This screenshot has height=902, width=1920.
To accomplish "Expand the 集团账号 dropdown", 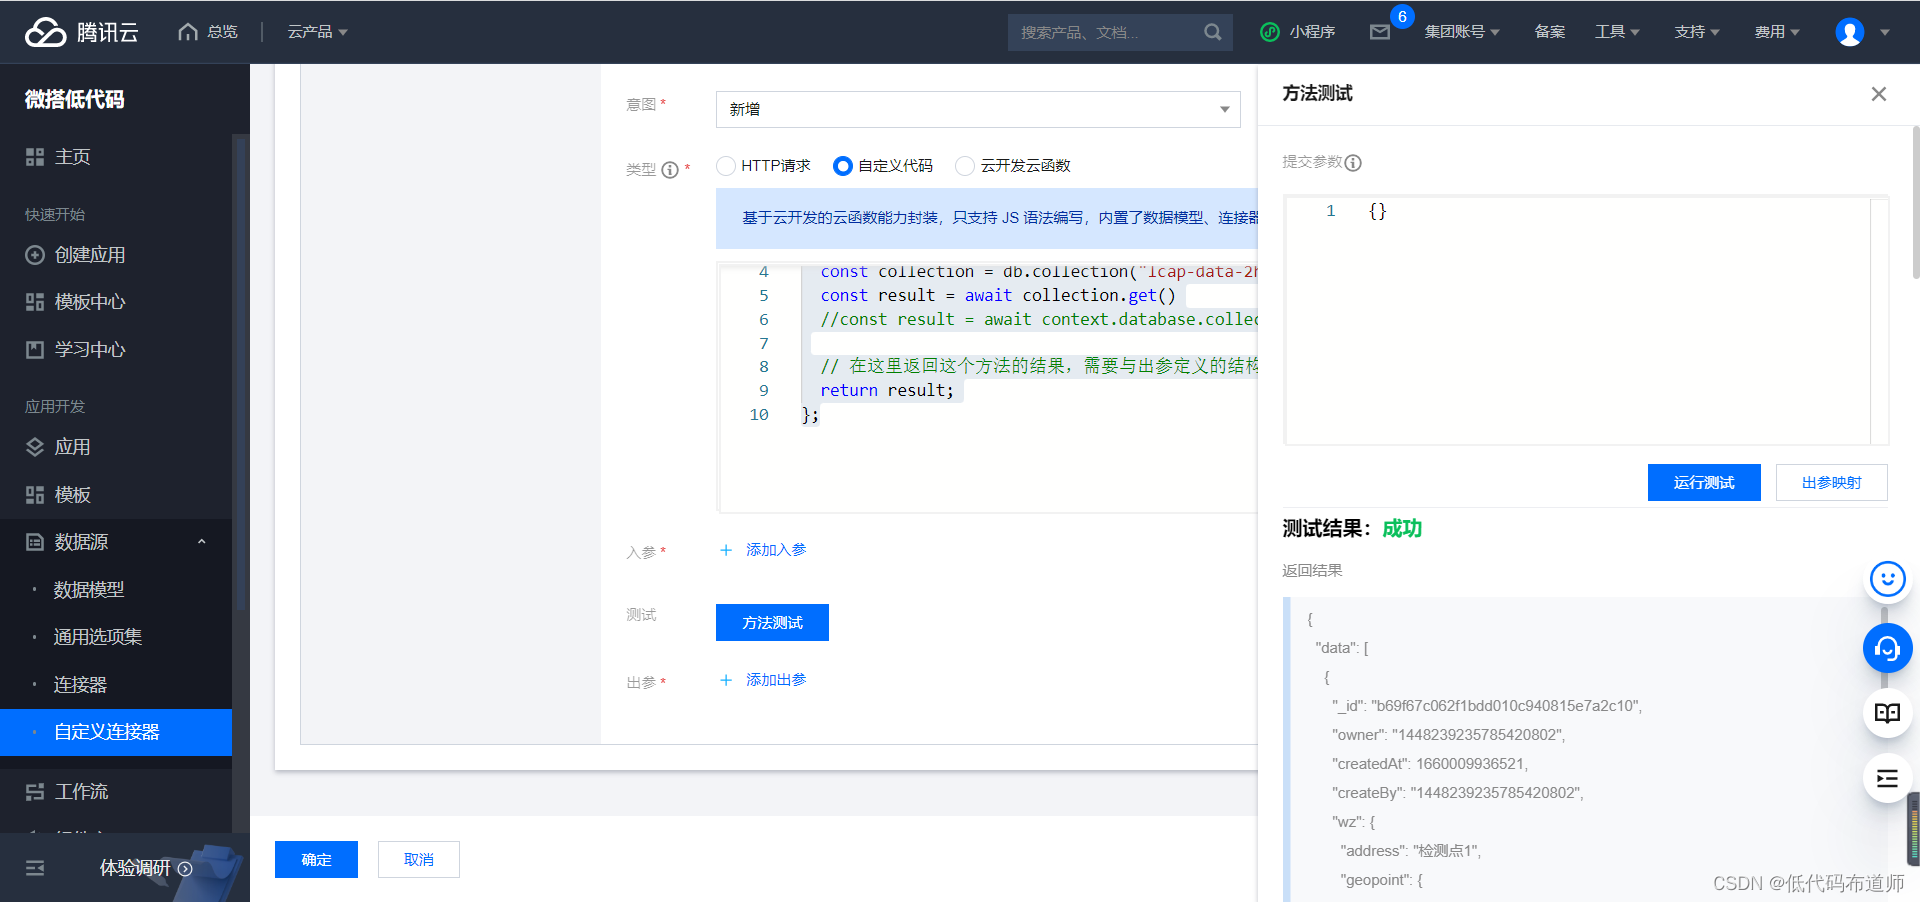I will [x=1462, y=32].
